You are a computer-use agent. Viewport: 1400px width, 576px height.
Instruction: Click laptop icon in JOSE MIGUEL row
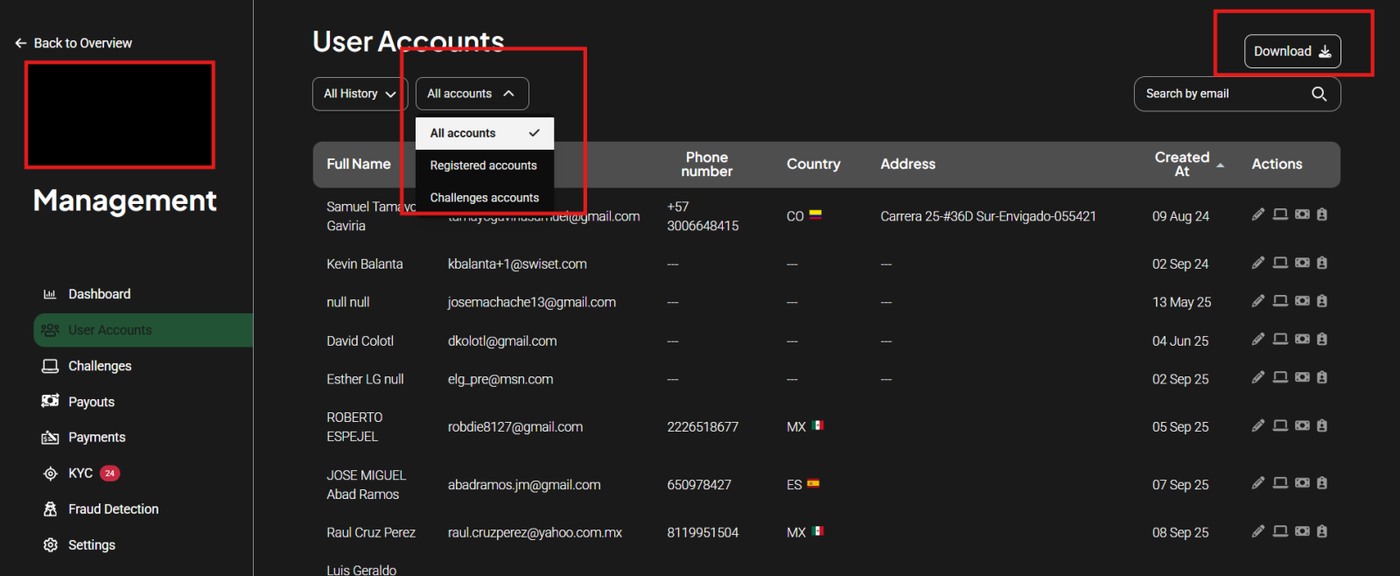click(1280, 484)
